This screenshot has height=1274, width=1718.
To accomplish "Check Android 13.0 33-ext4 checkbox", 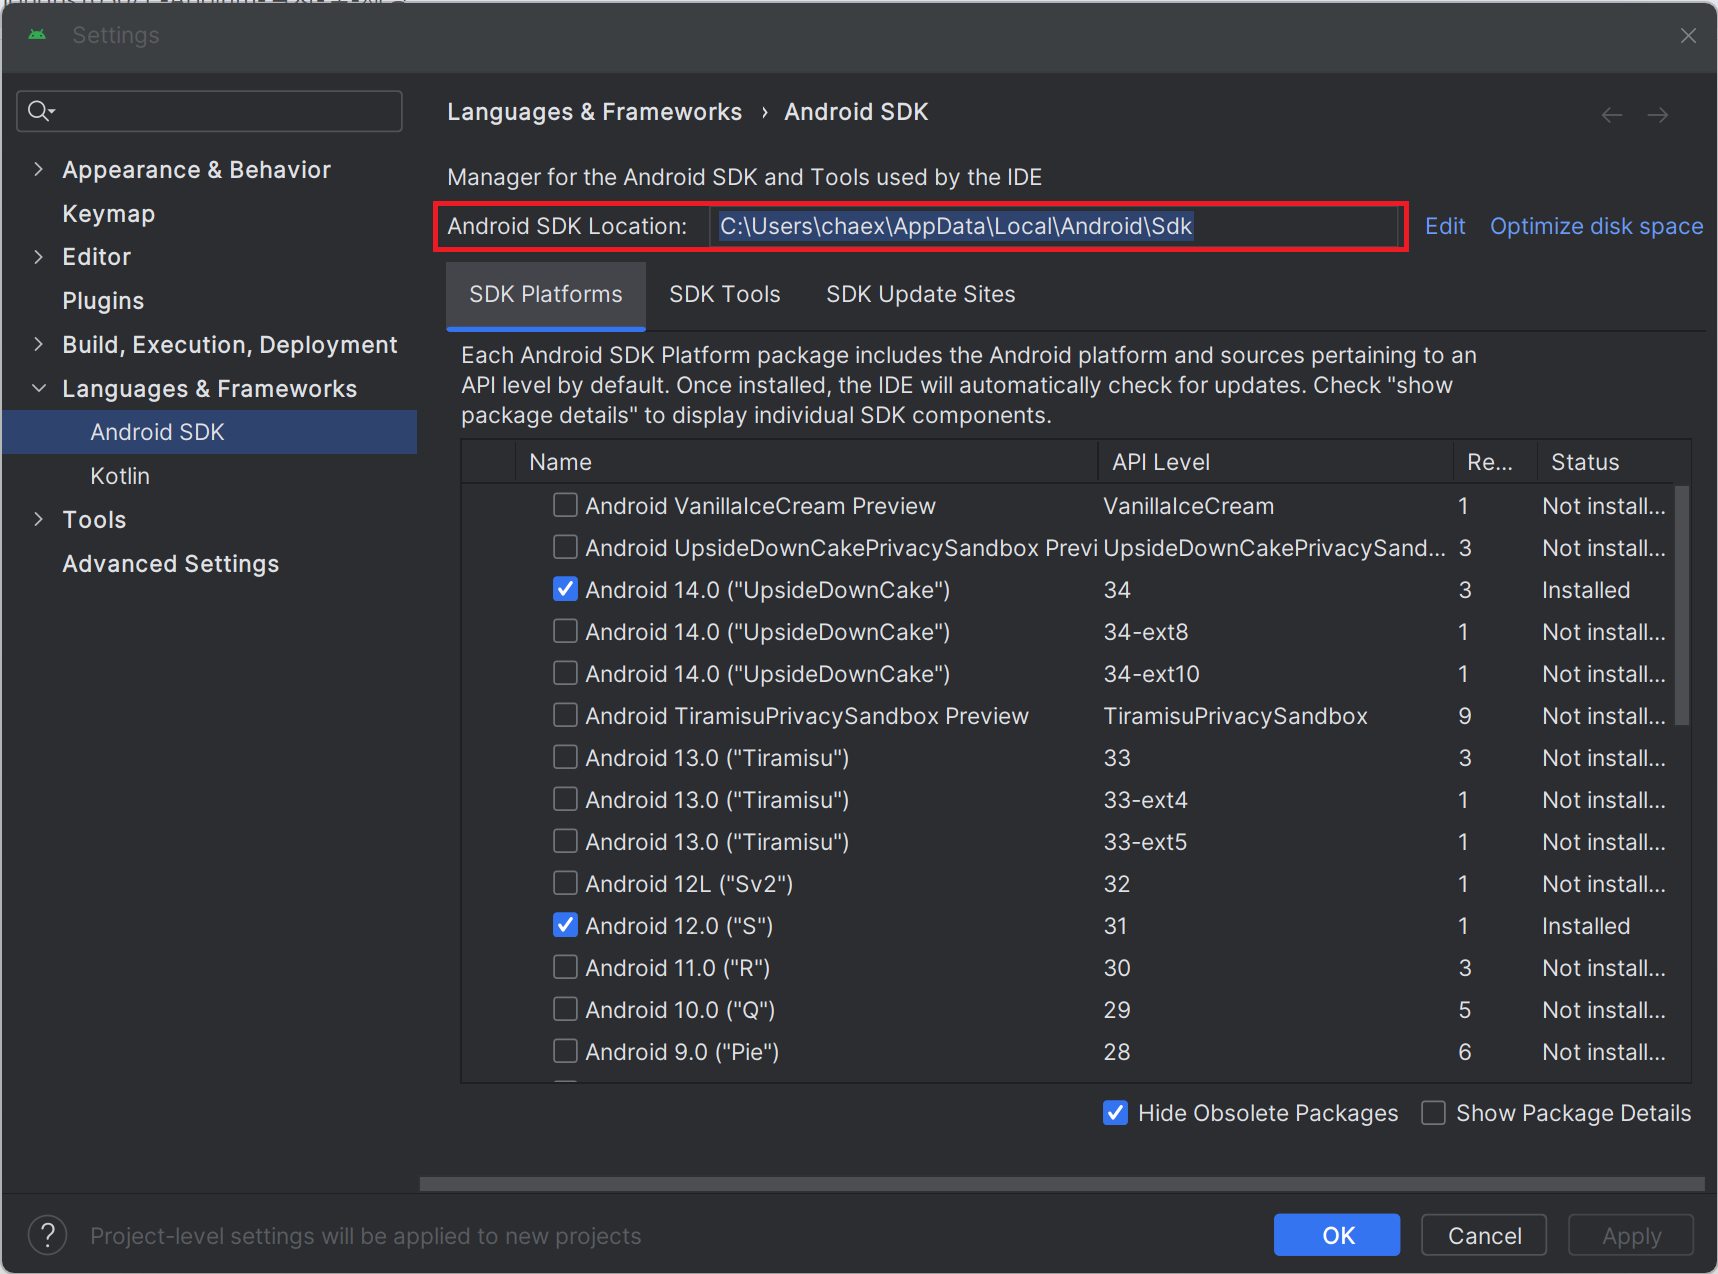I will point(565,799).
